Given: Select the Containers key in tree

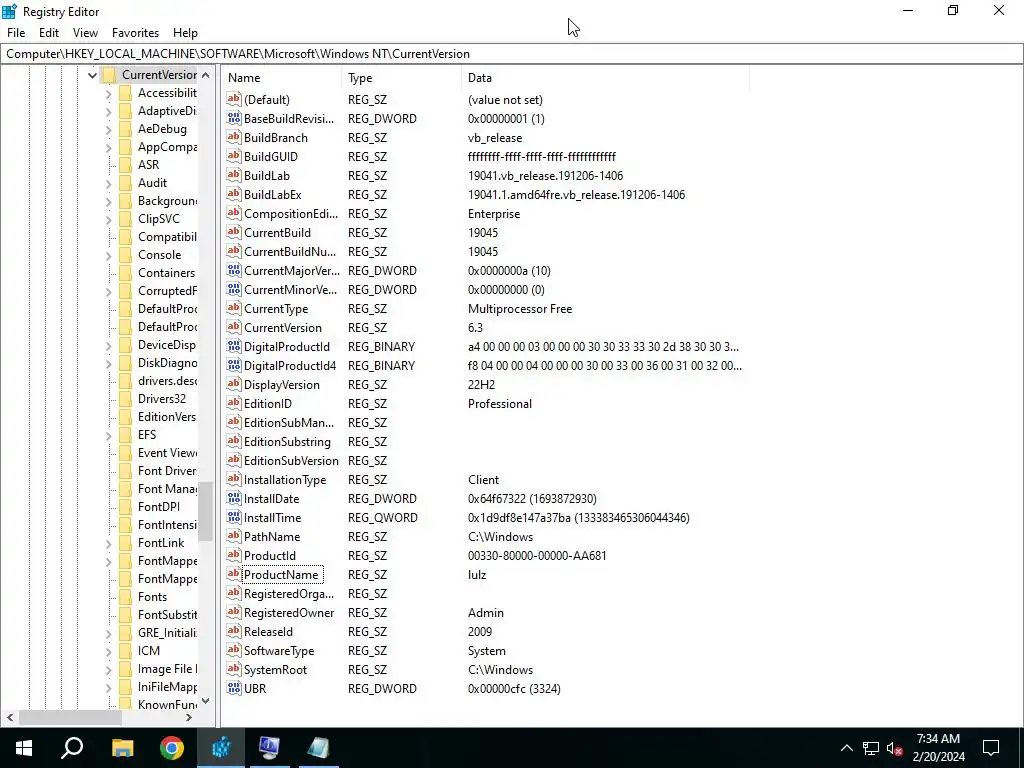Looking at the screenshot, I should (166, 273).
